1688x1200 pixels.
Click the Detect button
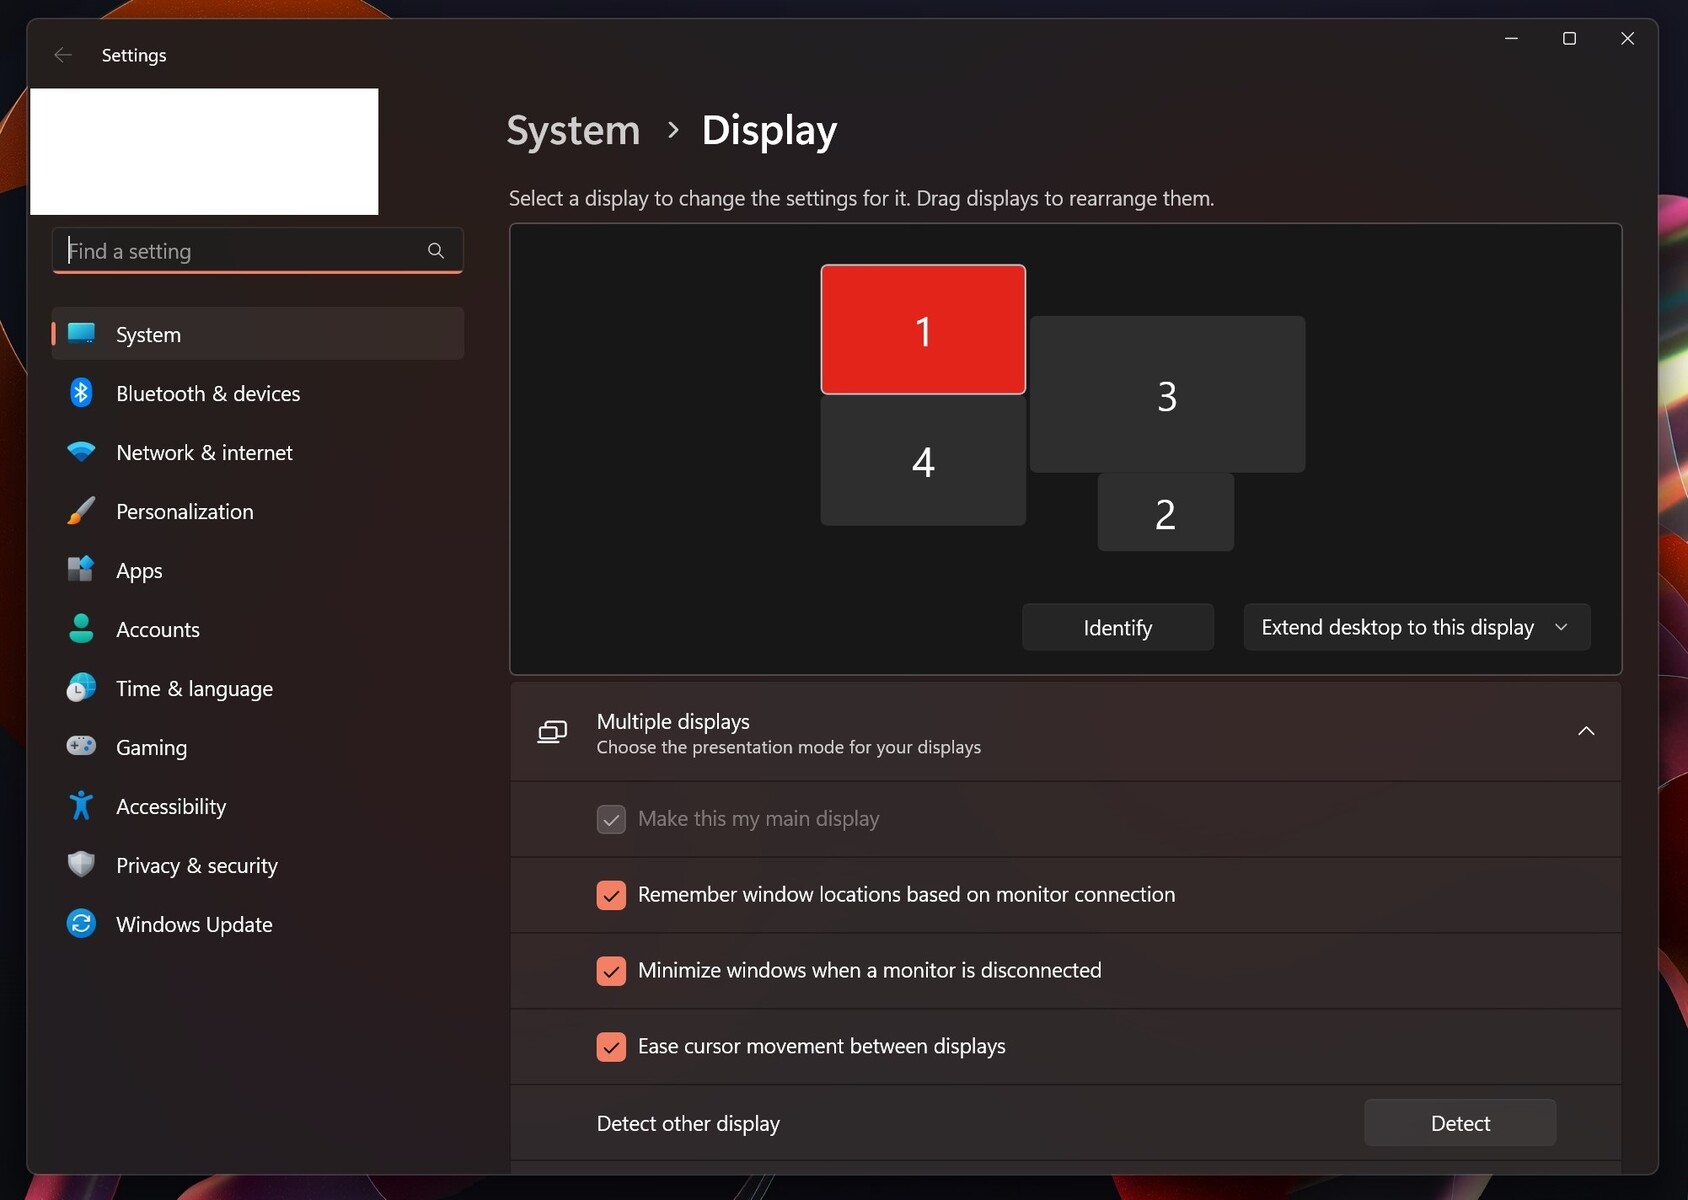point(1460,1123)
